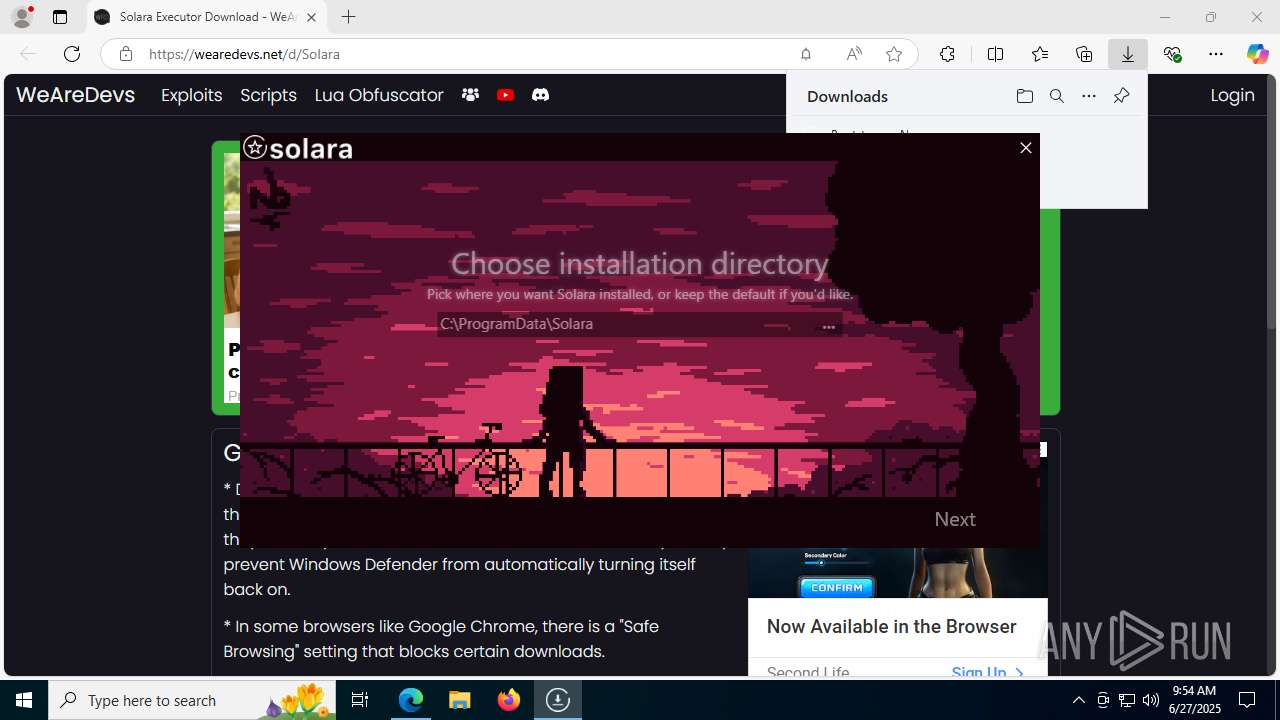The height and width of the screenshot is (720, 1280).
Task: Open Microsoft Edge from taskbar
Action: (411, 700)
